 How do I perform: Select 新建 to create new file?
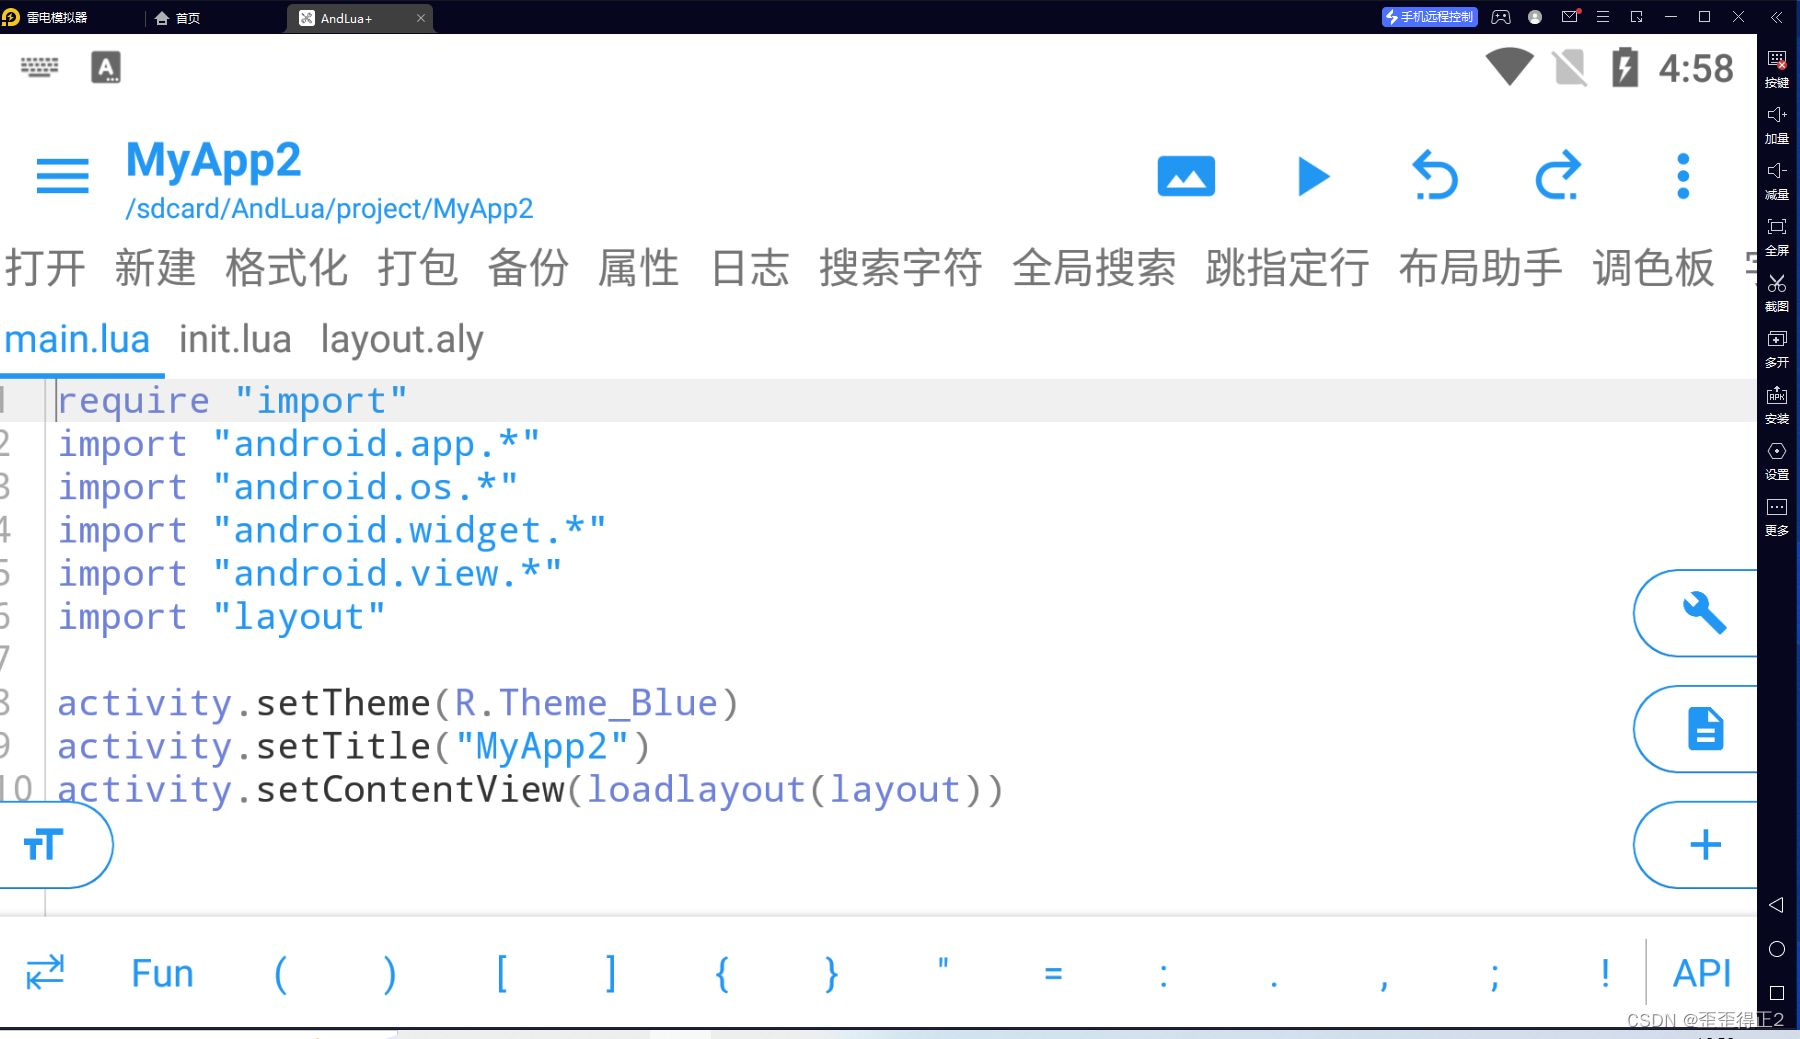pyautogui.click(x=155, y=268)
